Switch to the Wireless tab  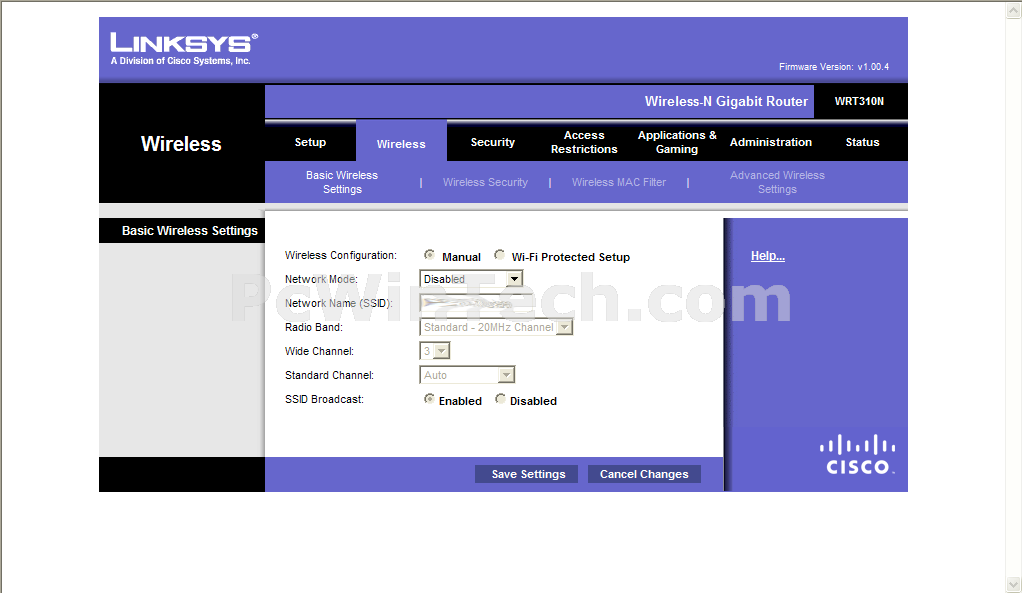(x=401, y=143)
